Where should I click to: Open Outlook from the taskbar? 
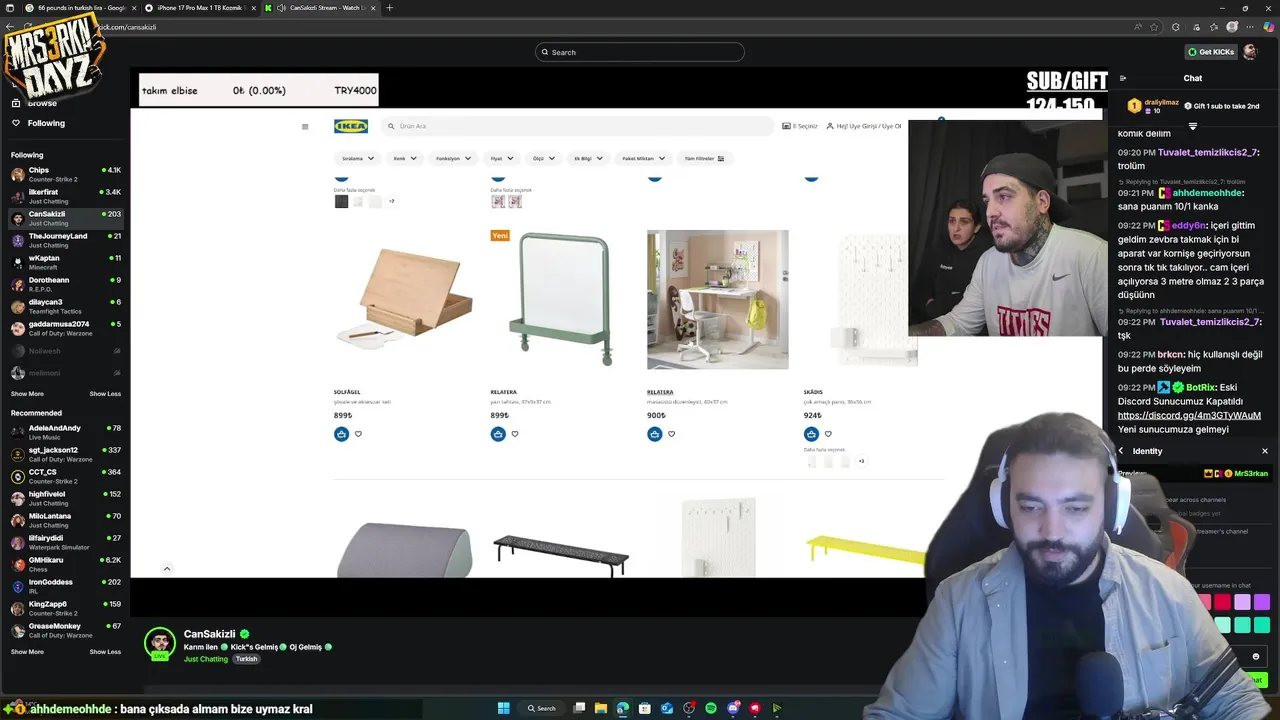(667, 708)
